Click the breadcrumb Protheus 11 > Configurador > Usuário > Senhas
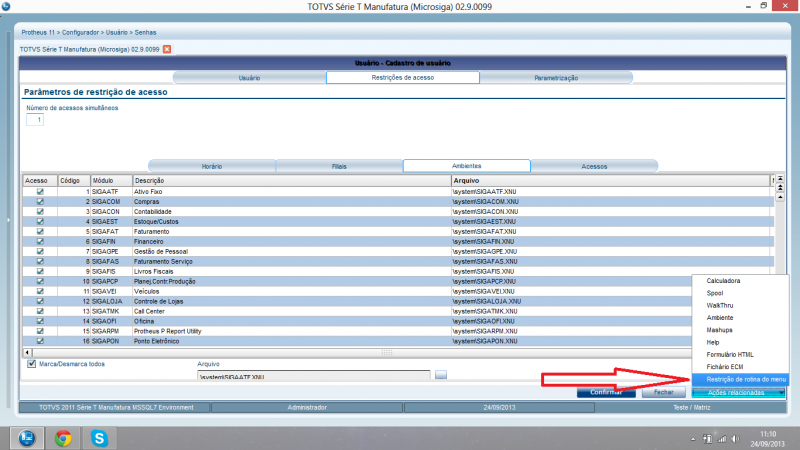 89,32
